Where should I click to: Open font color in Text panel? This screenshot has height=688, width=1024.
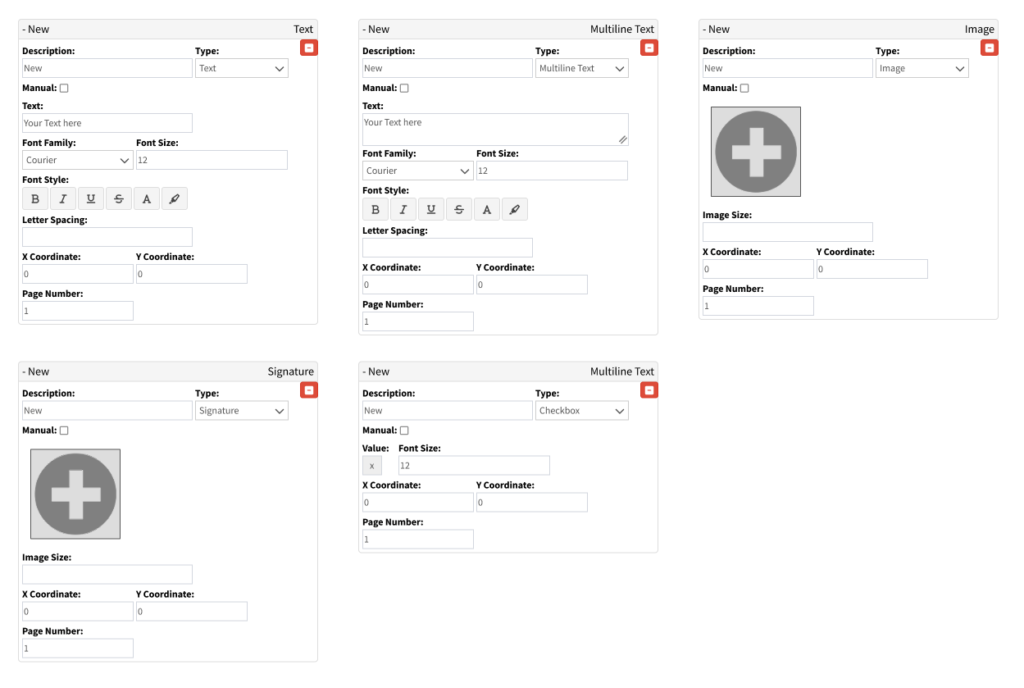point(146,199)
